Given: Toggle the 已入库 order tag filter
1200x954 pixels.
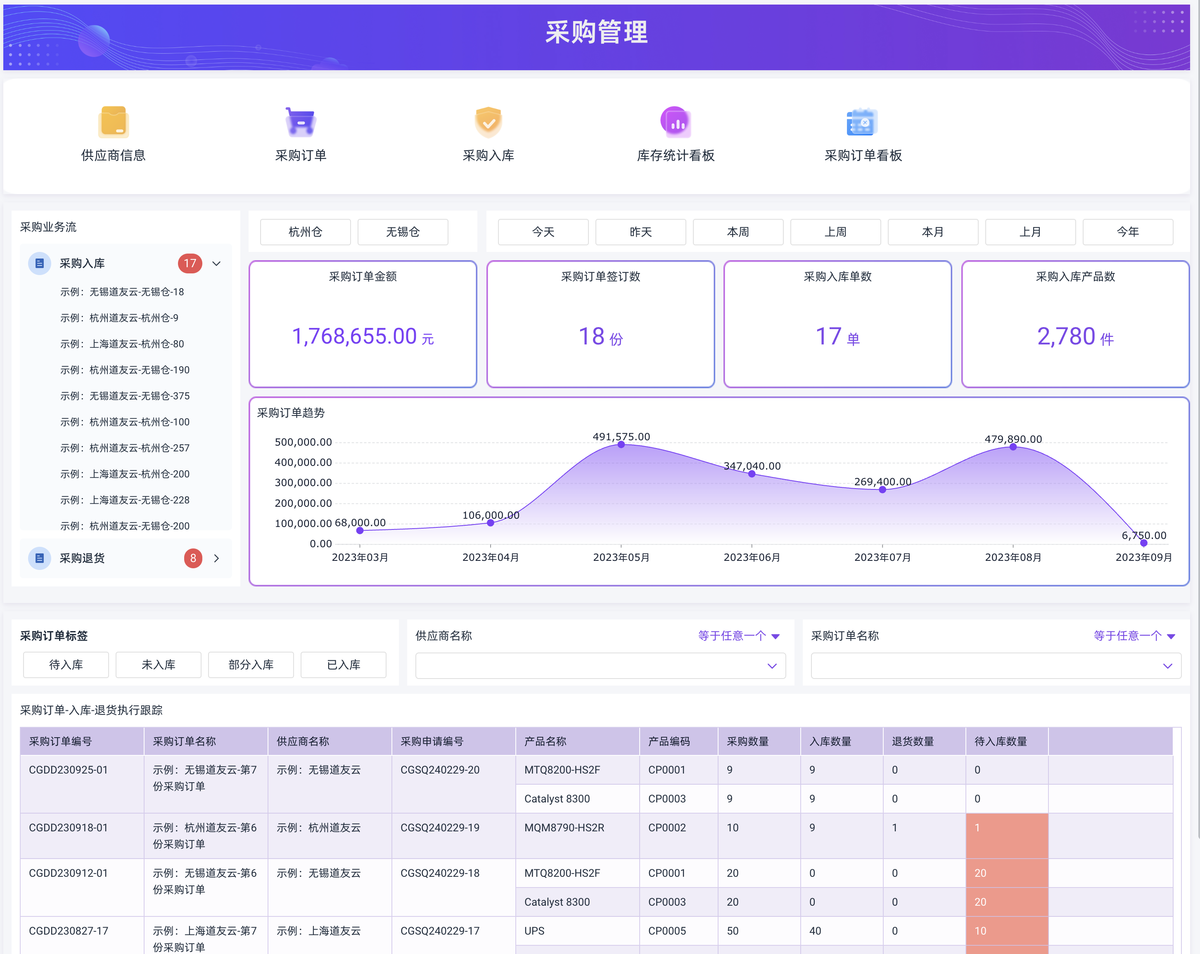Looking at the screenshot, I should coord(343,664).
